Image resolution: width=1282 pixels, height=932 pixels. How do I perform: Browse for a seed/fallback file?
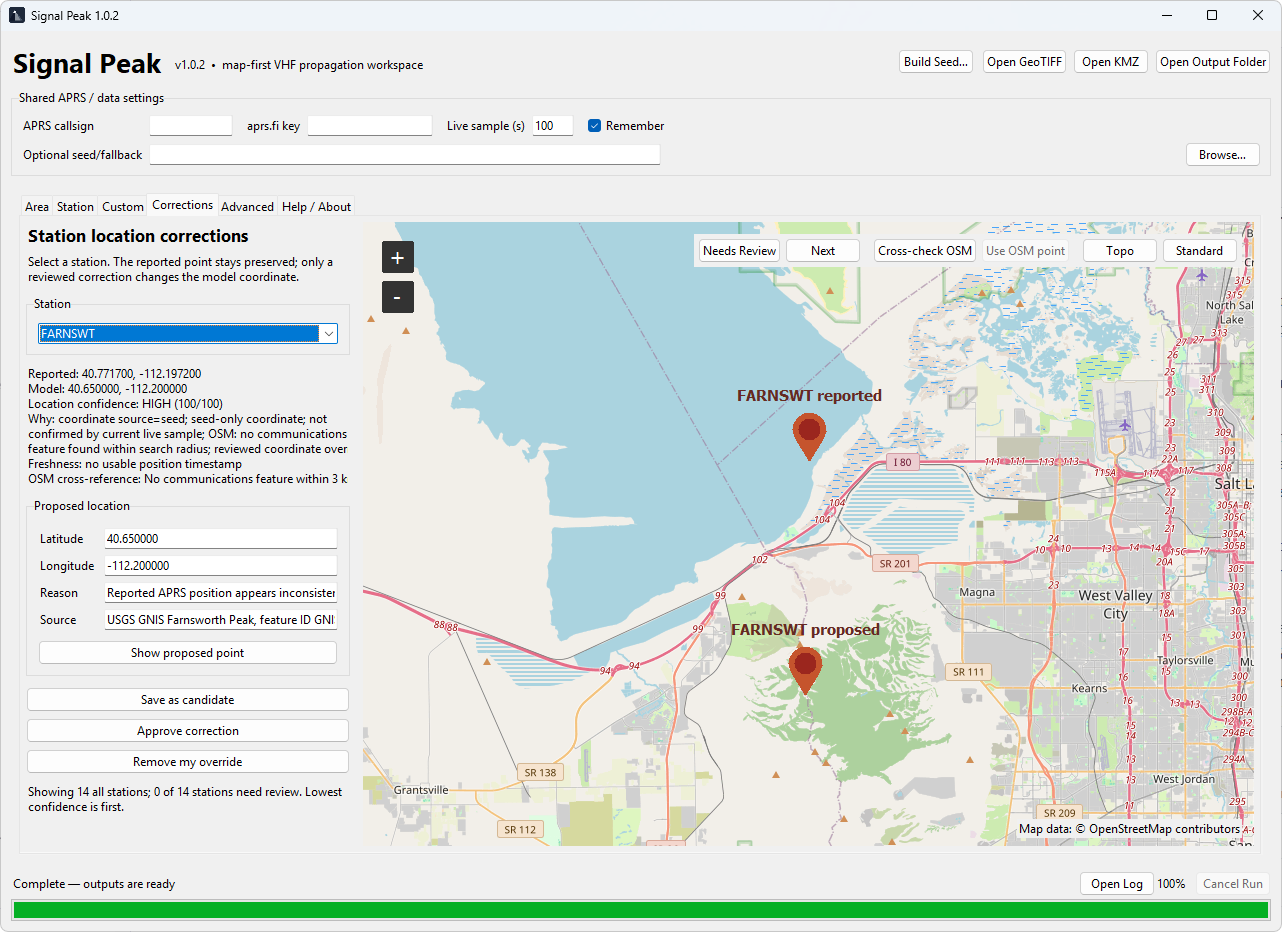point(1222,155)
